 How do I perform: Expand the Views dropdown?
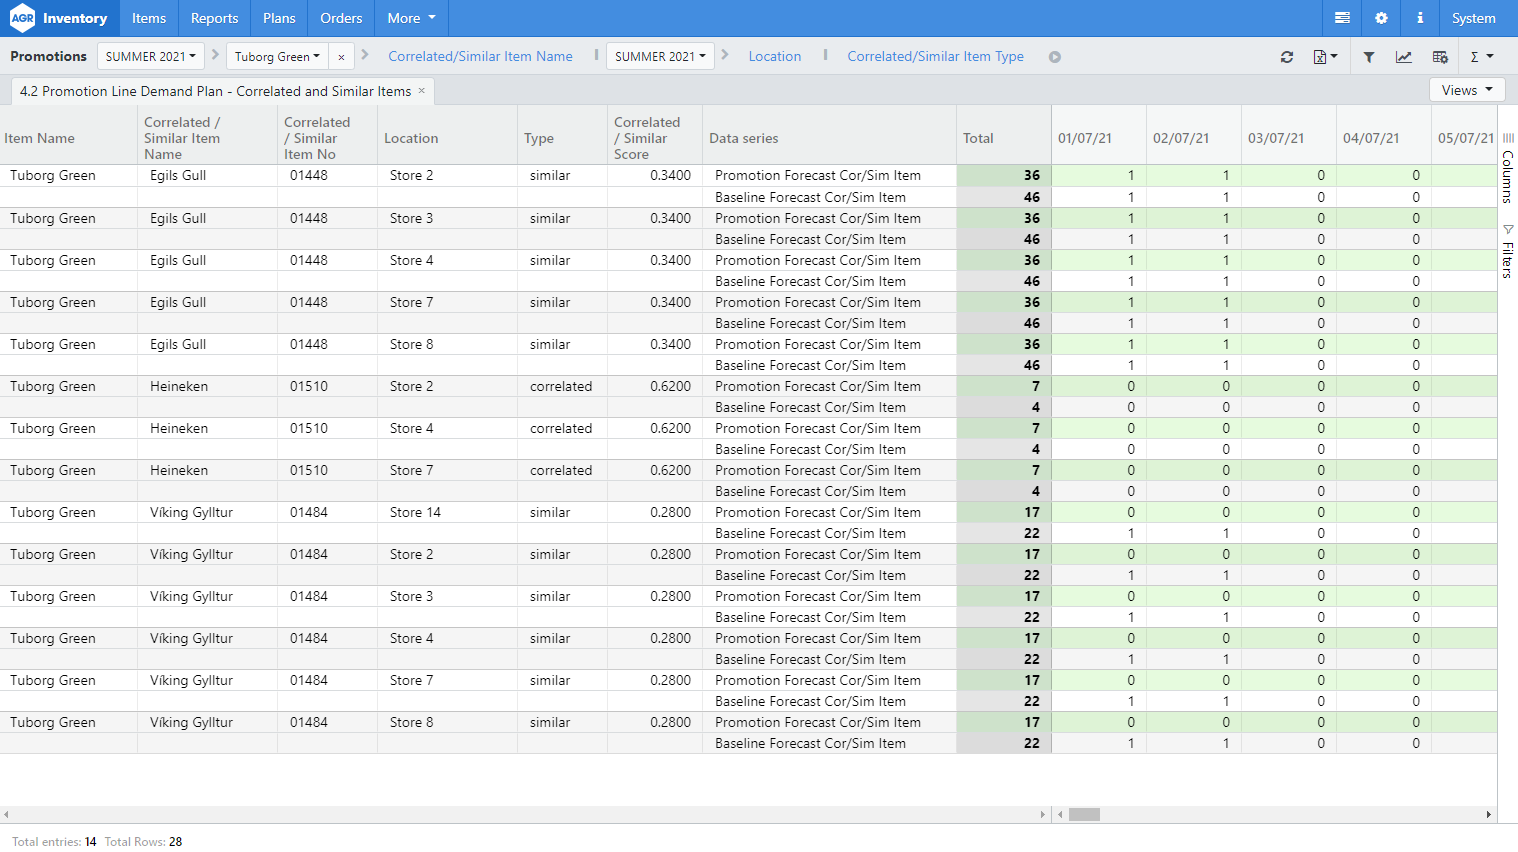click(1466, 89)
